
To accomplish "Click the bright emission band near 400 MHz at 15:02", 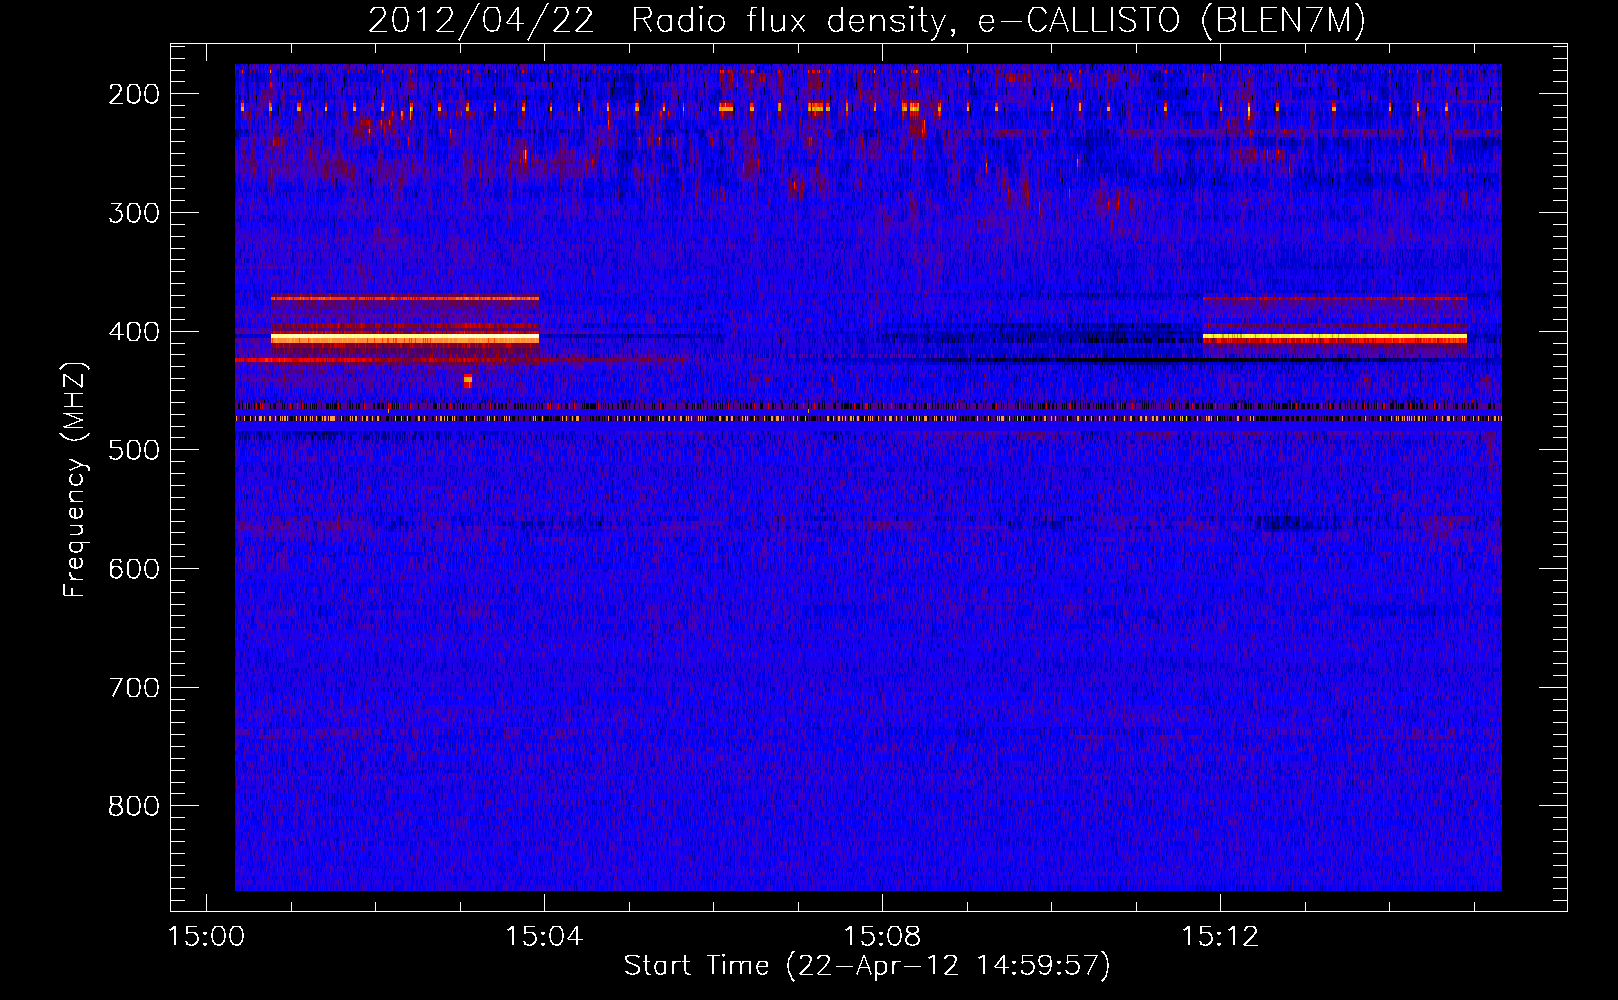I will (405, 339).
